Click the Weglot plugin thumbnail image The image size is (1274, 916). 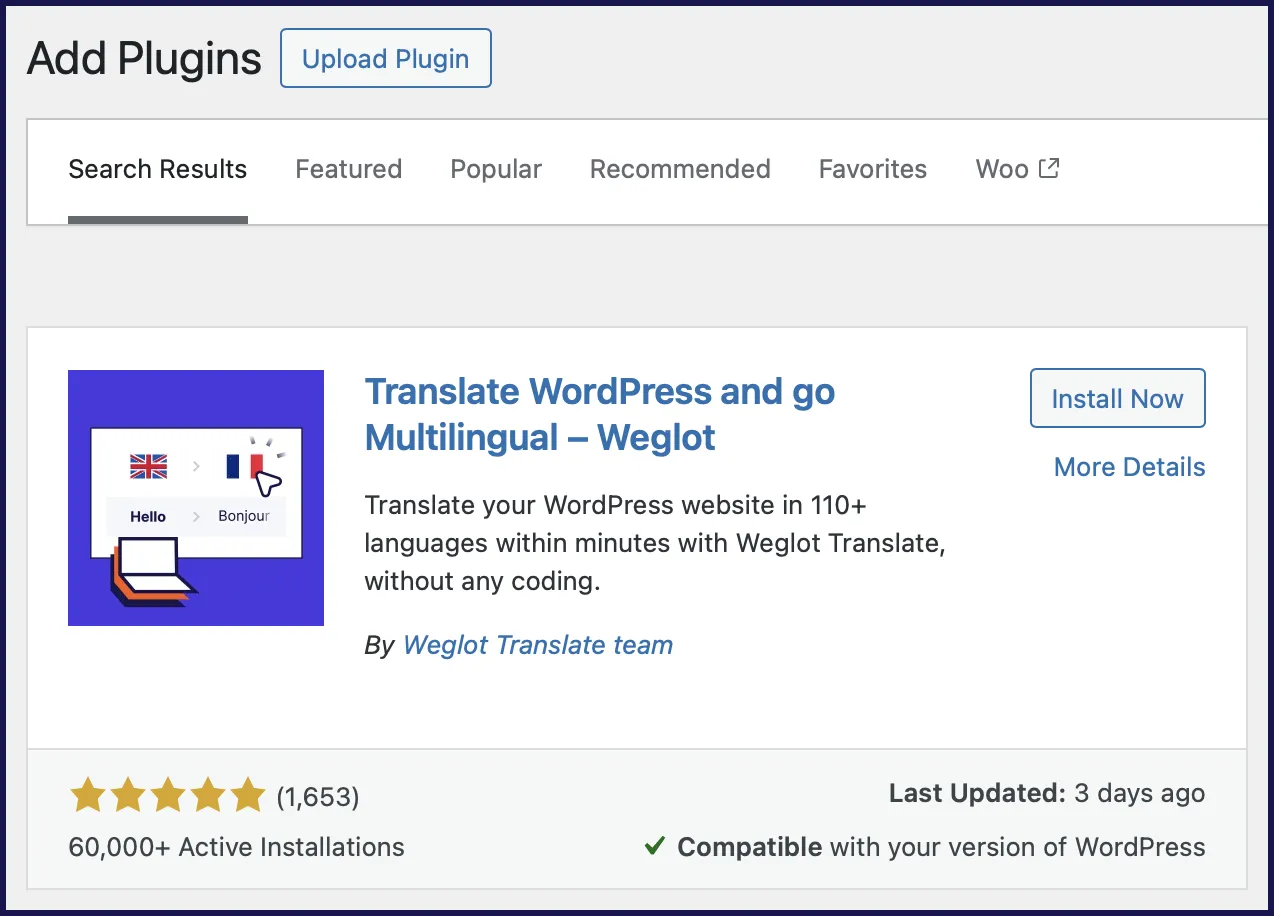point(196,497)
